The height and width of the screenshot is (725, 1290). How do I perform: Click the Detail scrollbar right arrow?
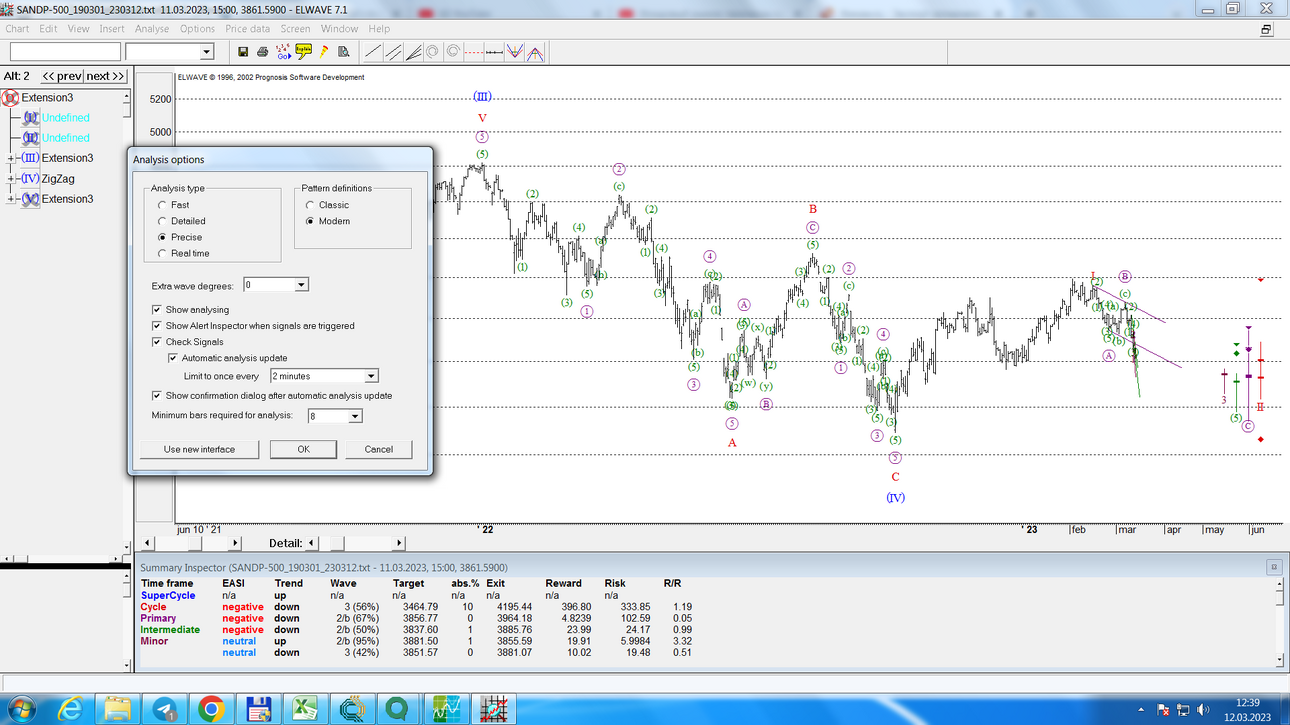pyautogui.click(x=399, y=543)
